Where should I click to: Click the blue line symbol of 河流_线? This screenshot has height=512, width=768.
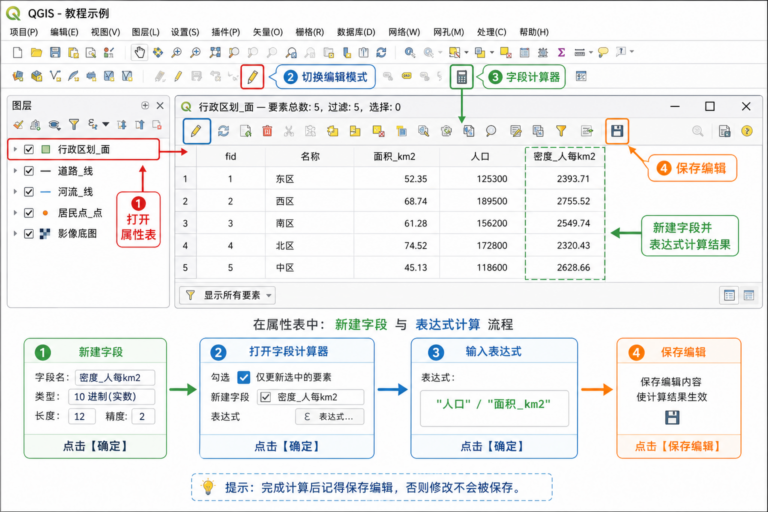46,192
